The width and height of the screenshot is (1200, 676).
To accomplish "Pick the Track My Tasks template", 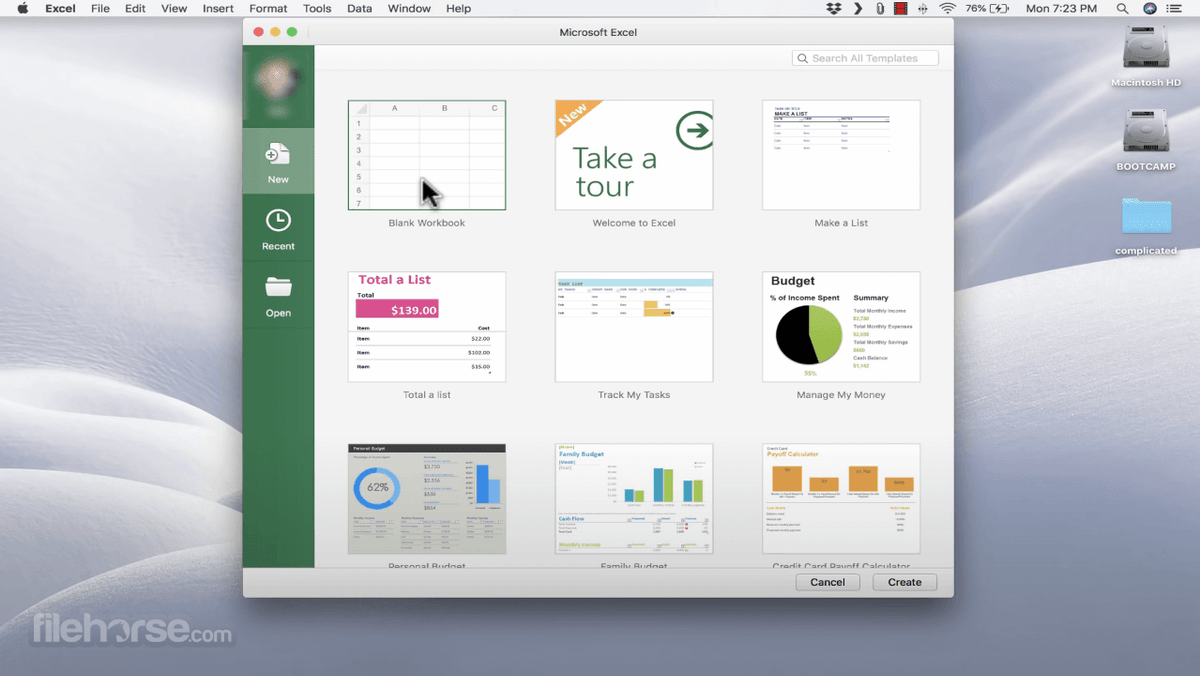I will pyautogui.click(x=634, y=327).
